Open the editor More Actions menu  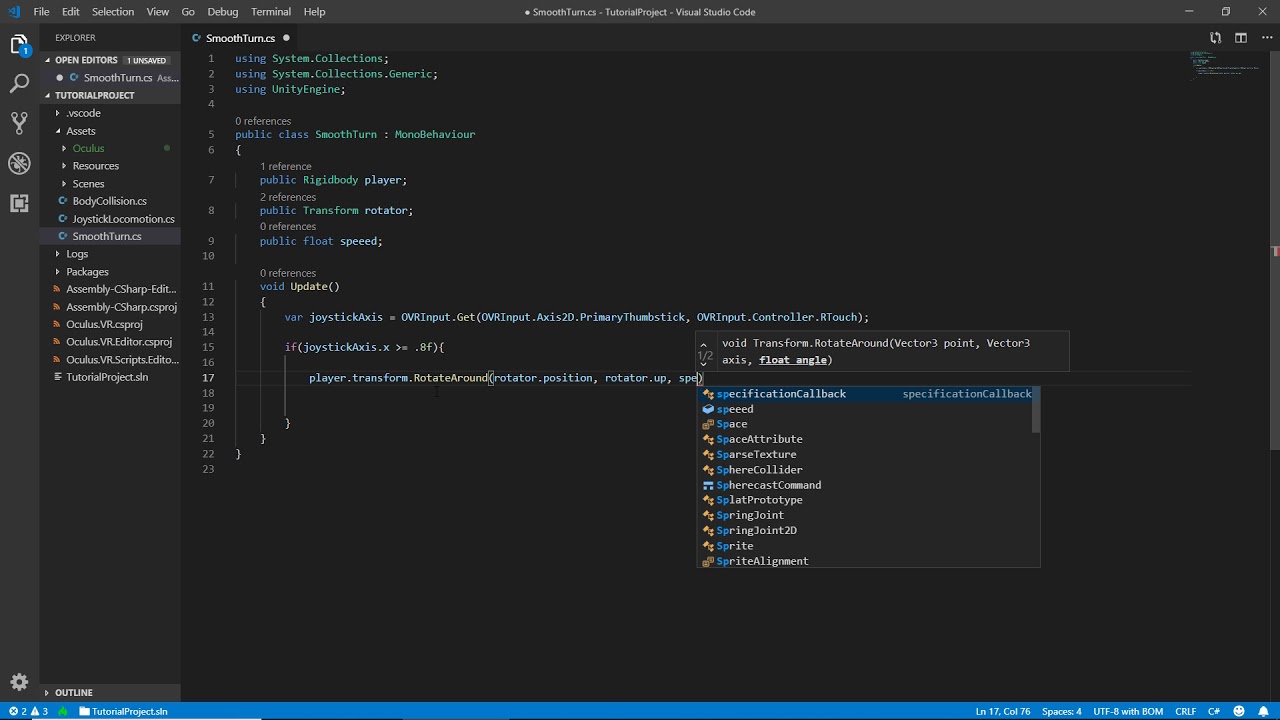(x=1265, y=38)
